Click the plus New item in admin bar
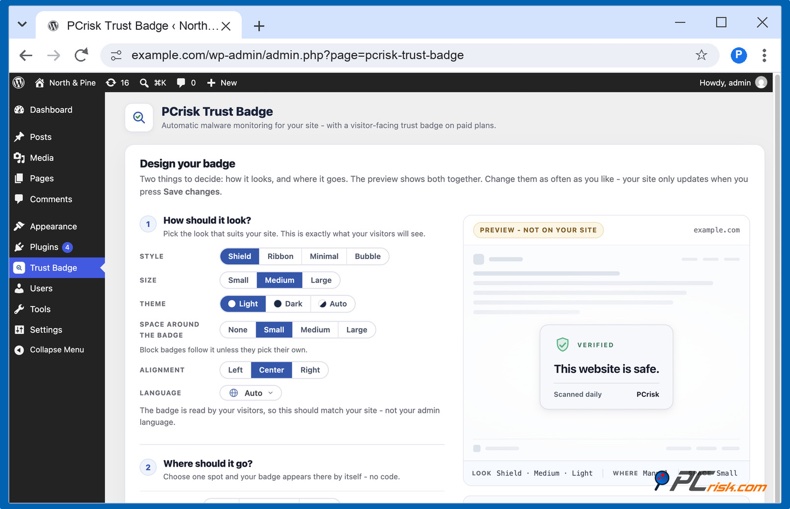790x509 pixels. pyautogui.click(x=222, y=83)
